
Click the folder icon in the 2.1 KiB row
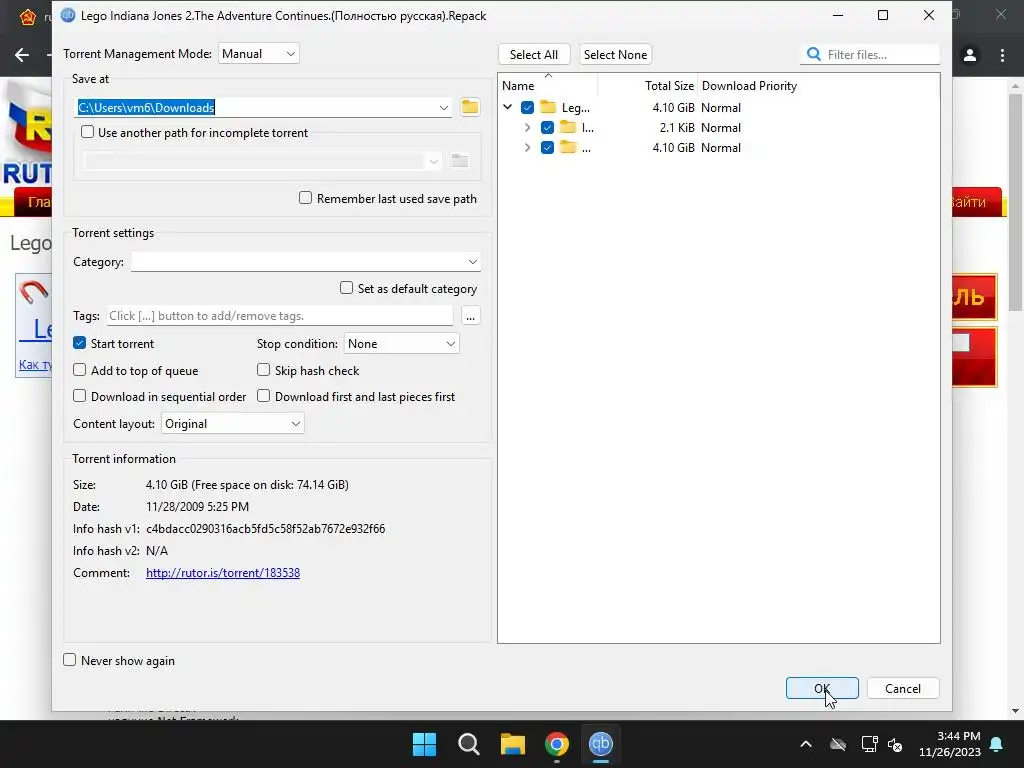pos(568,127)
